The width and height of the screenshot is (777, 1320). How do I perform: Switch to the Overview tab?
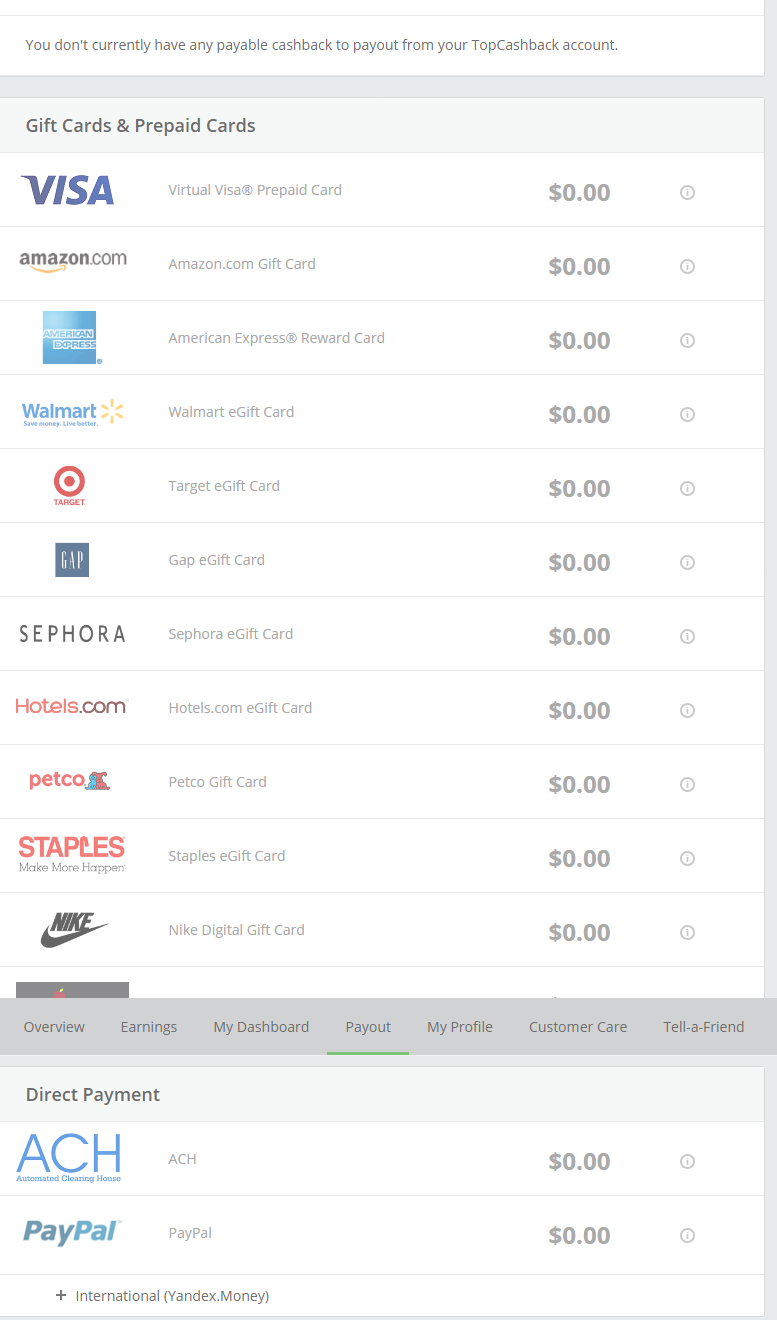54,1027
